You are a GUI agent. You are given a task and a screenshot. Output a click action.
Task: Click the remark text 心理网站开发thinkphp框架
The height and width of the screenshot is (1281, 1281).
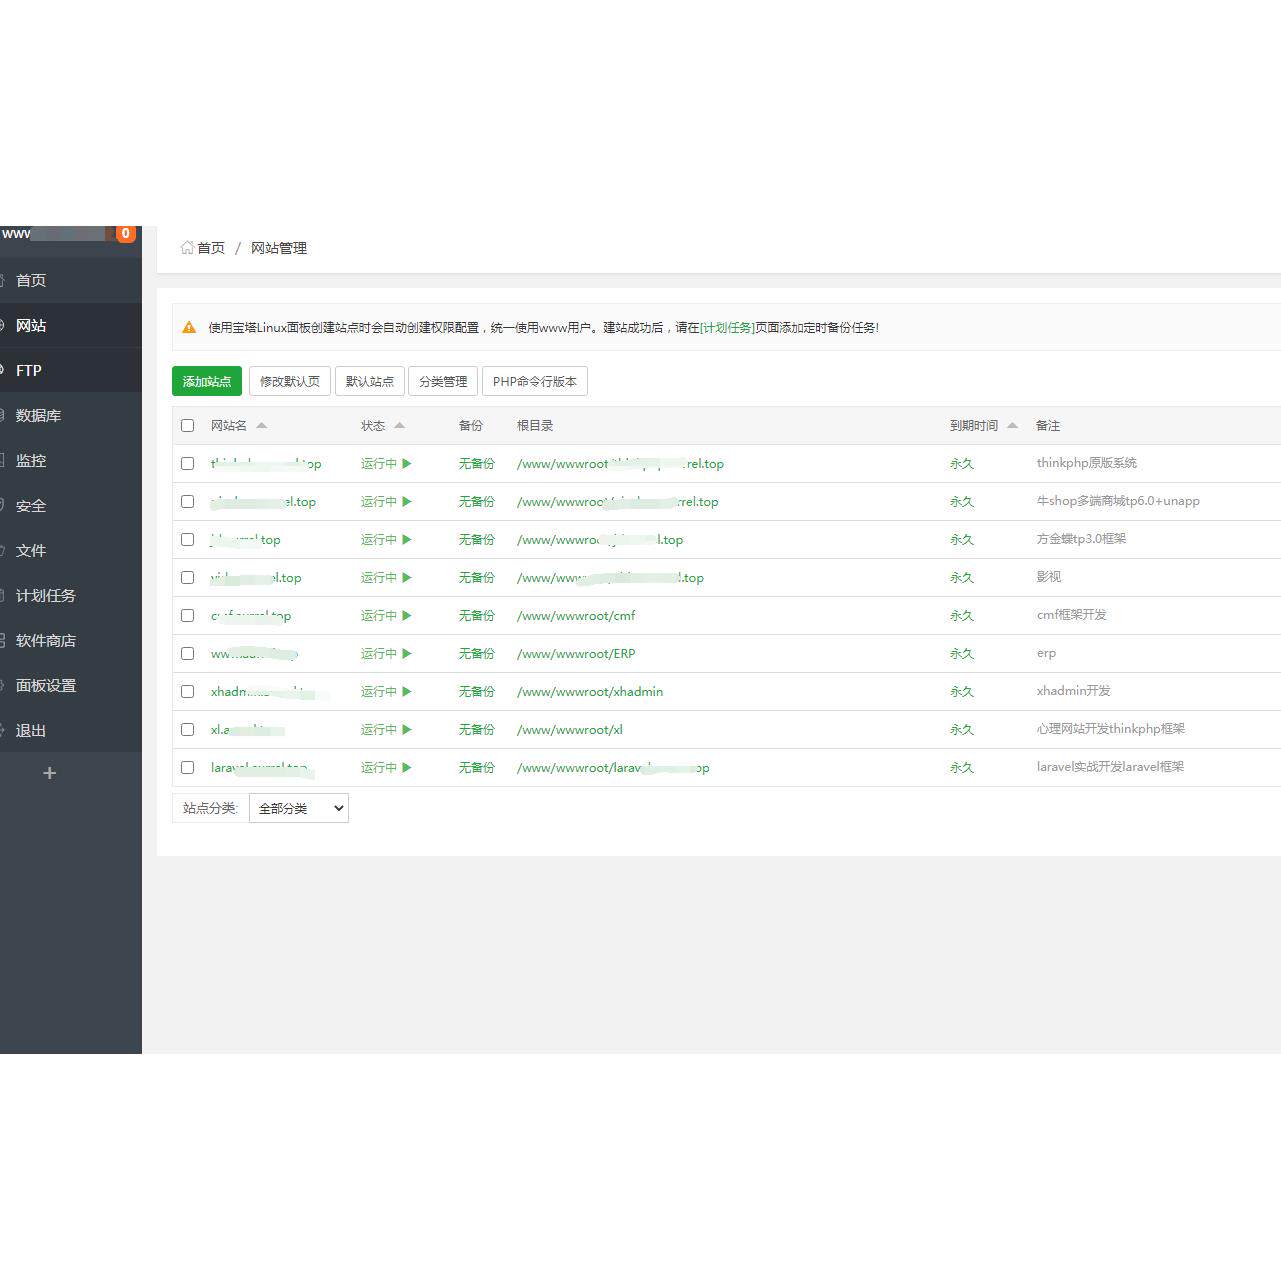[1111, 729]
